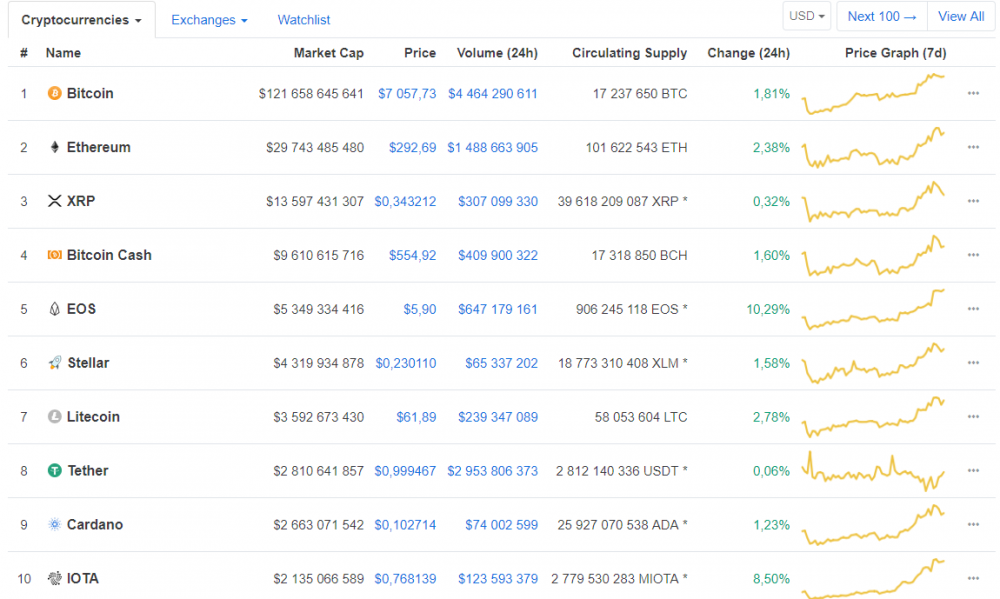Click the EOS logo icon
Image resolution: width=1000 pixels, height=599 pixels.
[55, 309]
